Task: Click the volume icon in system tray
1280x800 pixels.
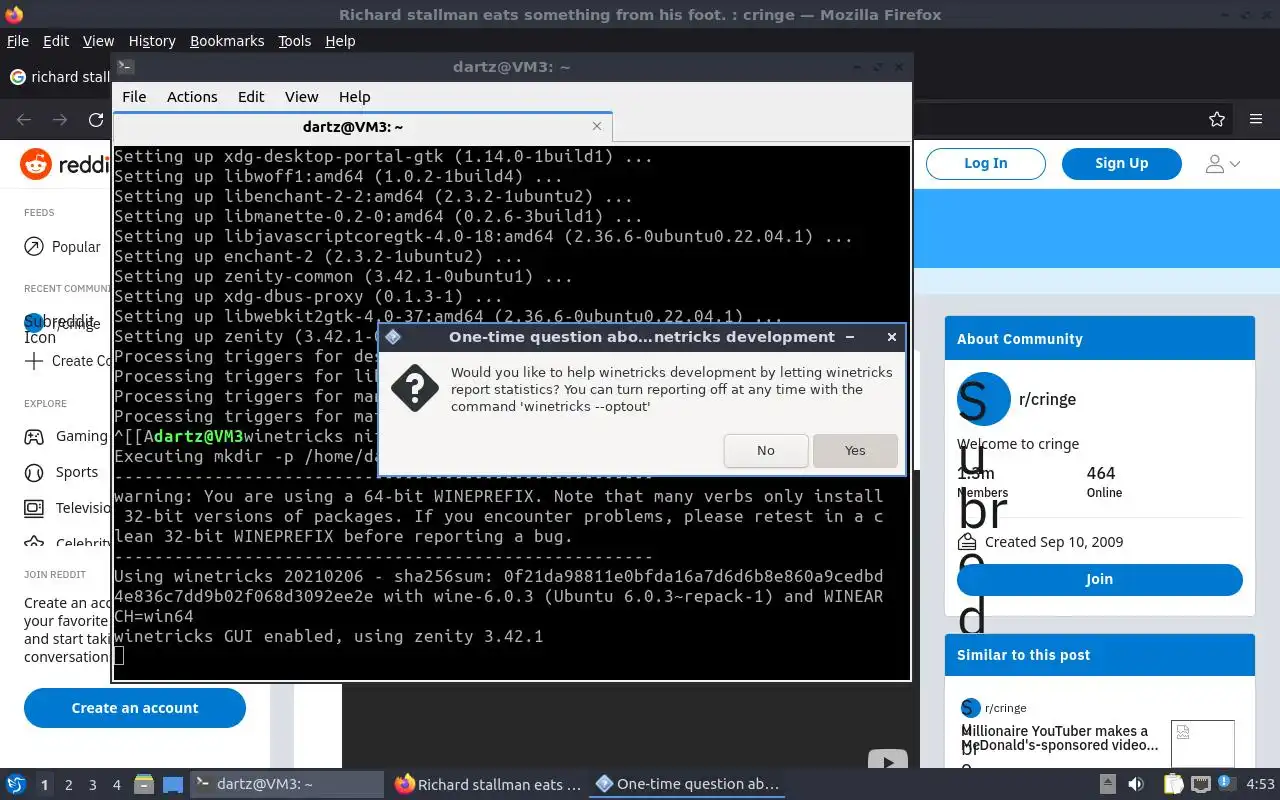Action: coord(1135,784)
